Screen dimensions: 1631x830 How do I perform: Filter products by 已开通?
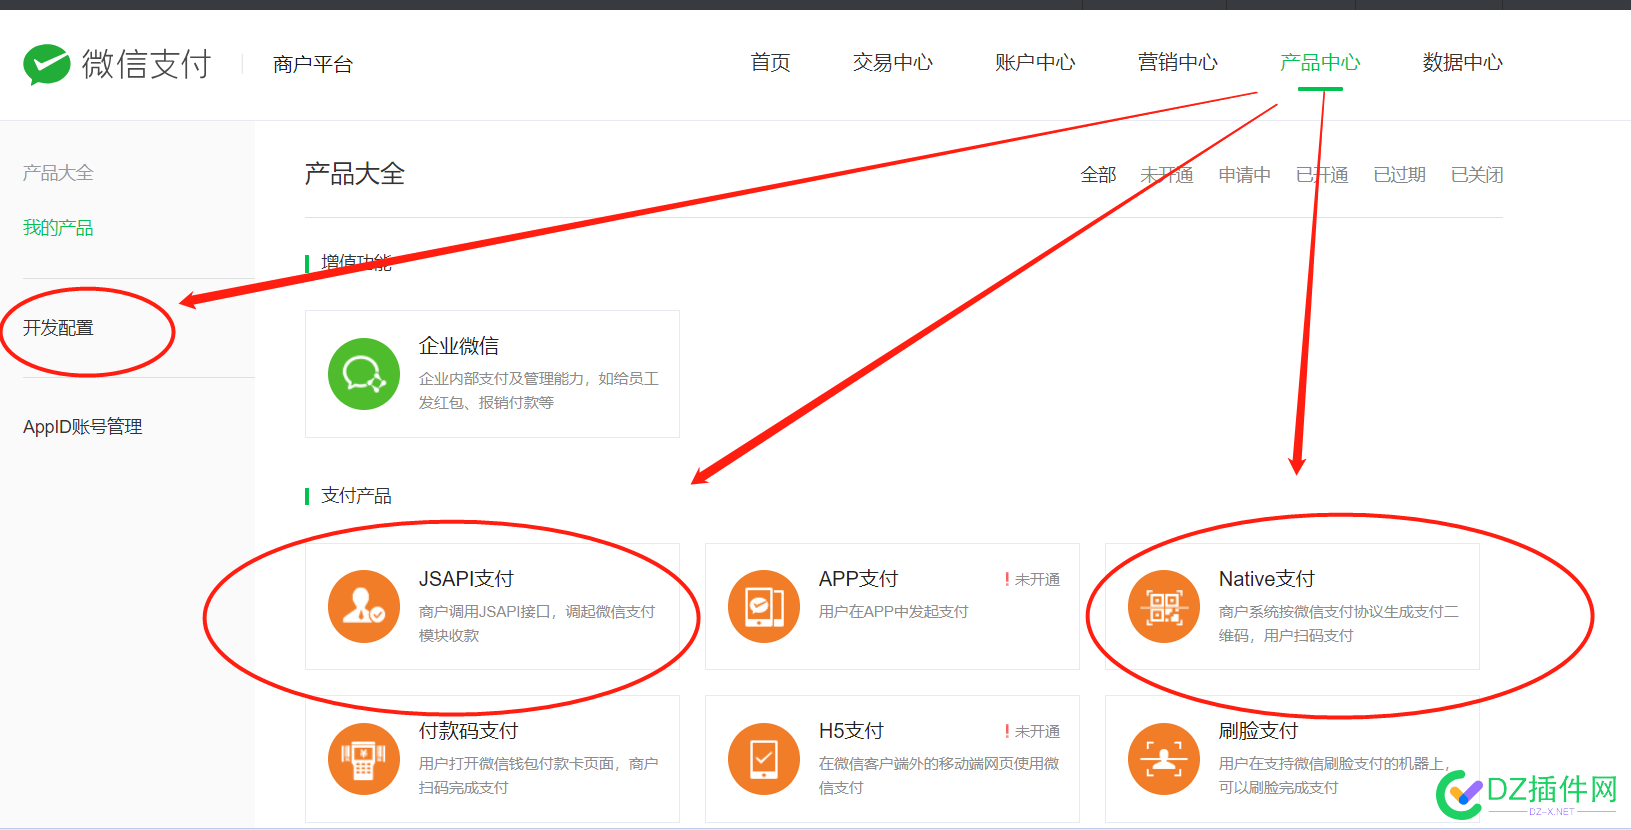(x=1322, y=175)
